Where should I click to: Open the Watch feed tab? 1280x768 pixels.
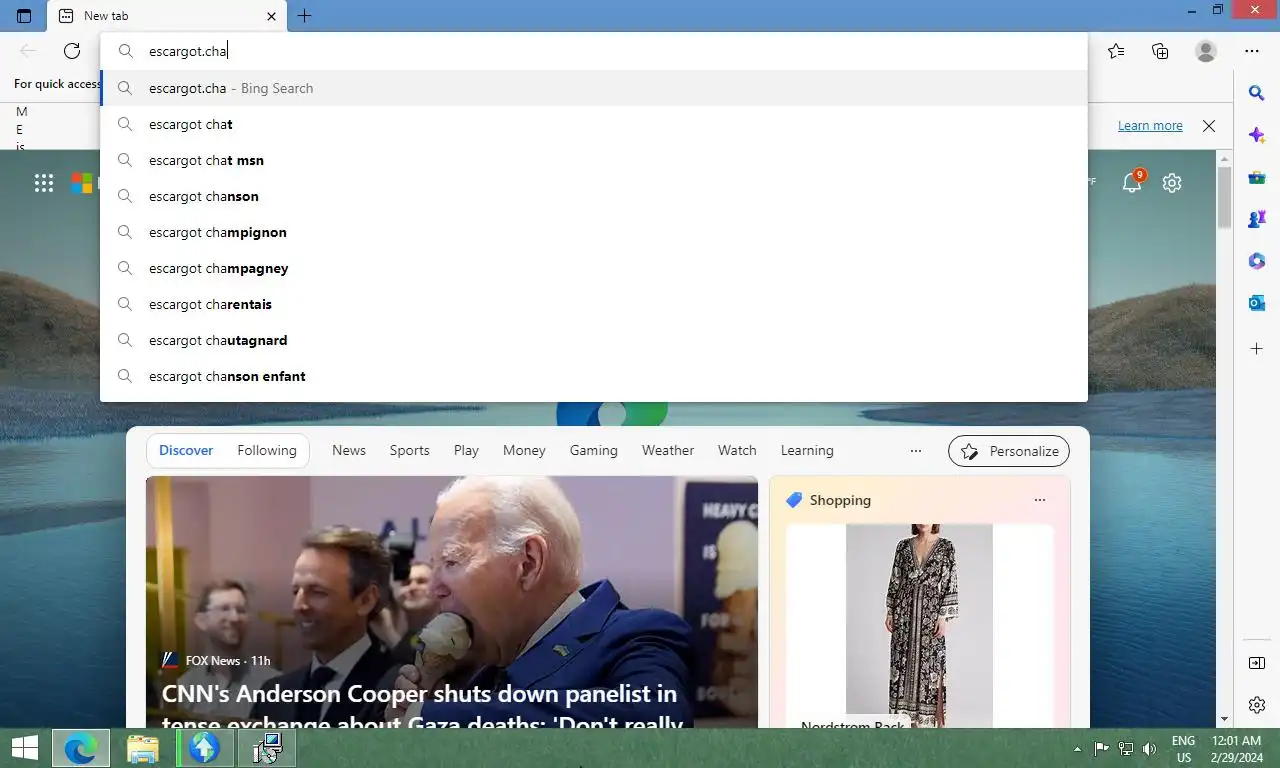tap(737, 451)
